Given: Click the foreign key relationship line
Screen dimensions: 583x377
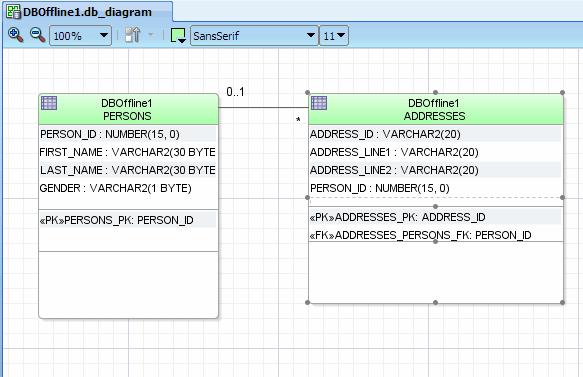Looking at the screenshot, I should (x=263, y=108).
